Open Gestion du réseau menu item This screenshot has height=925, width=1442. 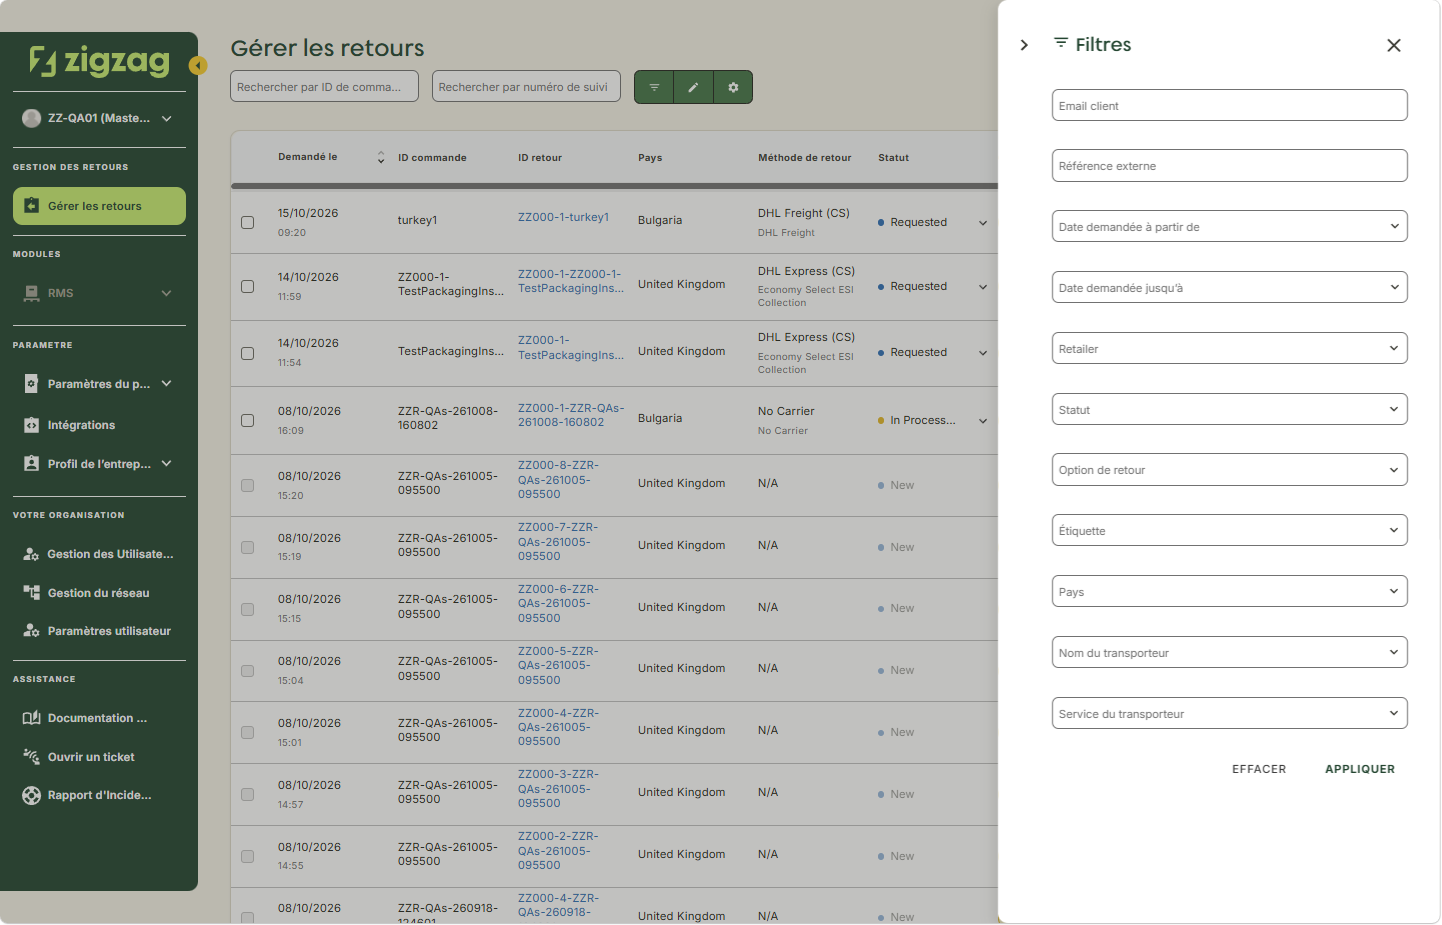[x=99, y=593]
